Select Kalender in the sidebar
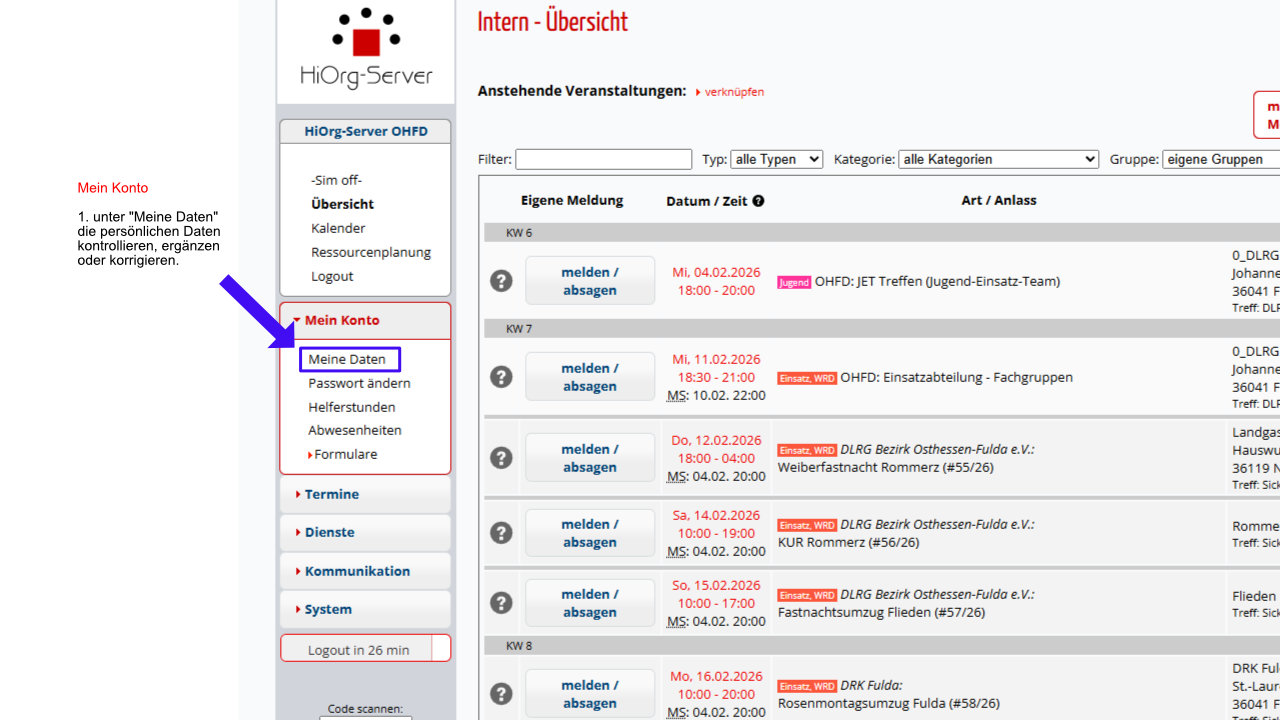Image resolution: width=1280 pixels, height=720 pixels. tap(338, 228)
